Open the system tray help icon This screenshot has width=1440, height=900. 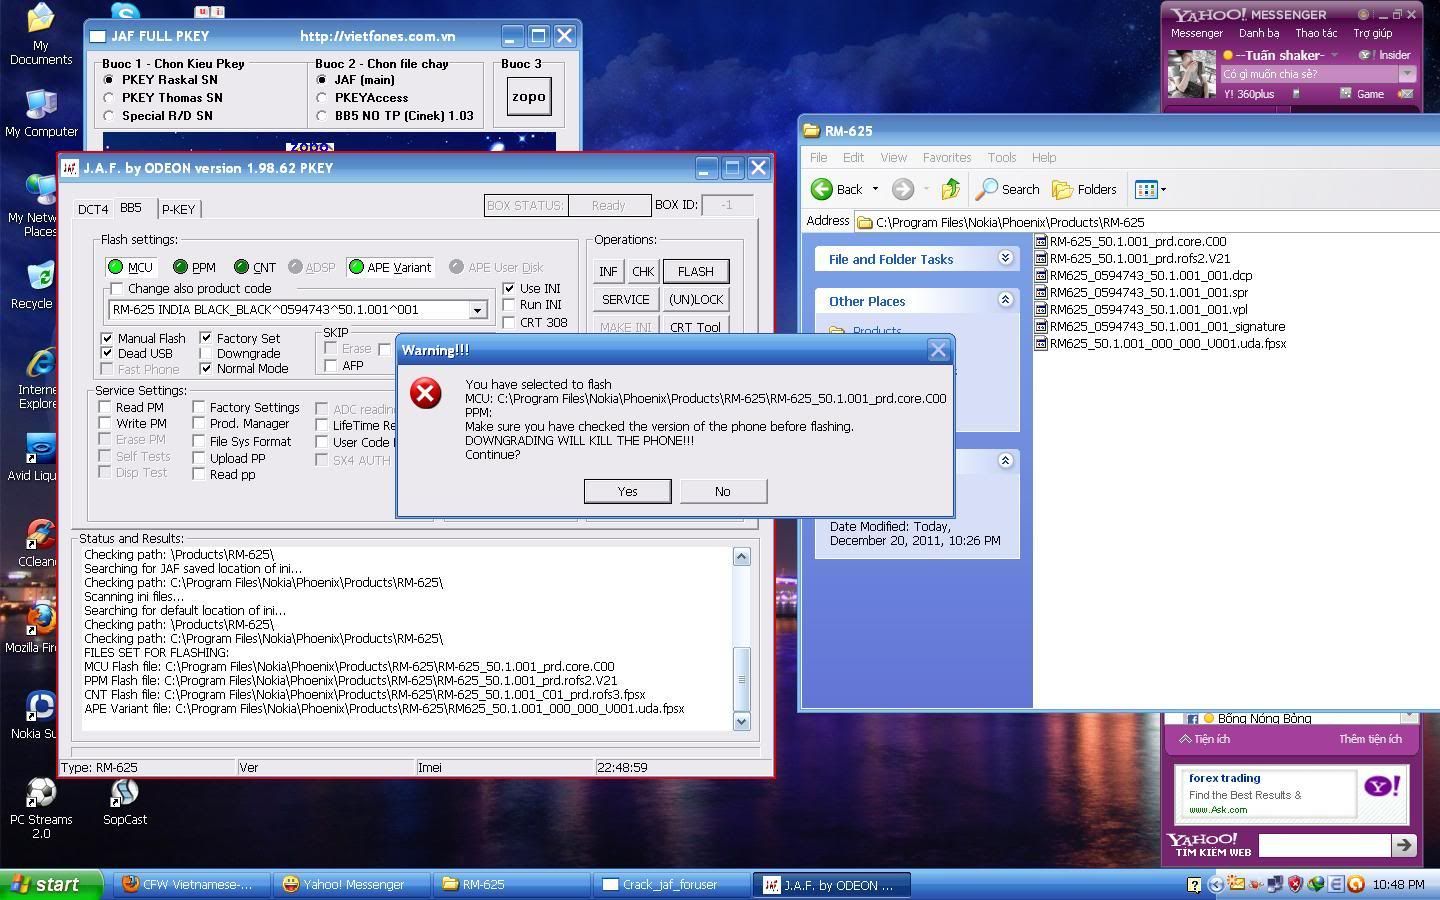(1194, 884)
